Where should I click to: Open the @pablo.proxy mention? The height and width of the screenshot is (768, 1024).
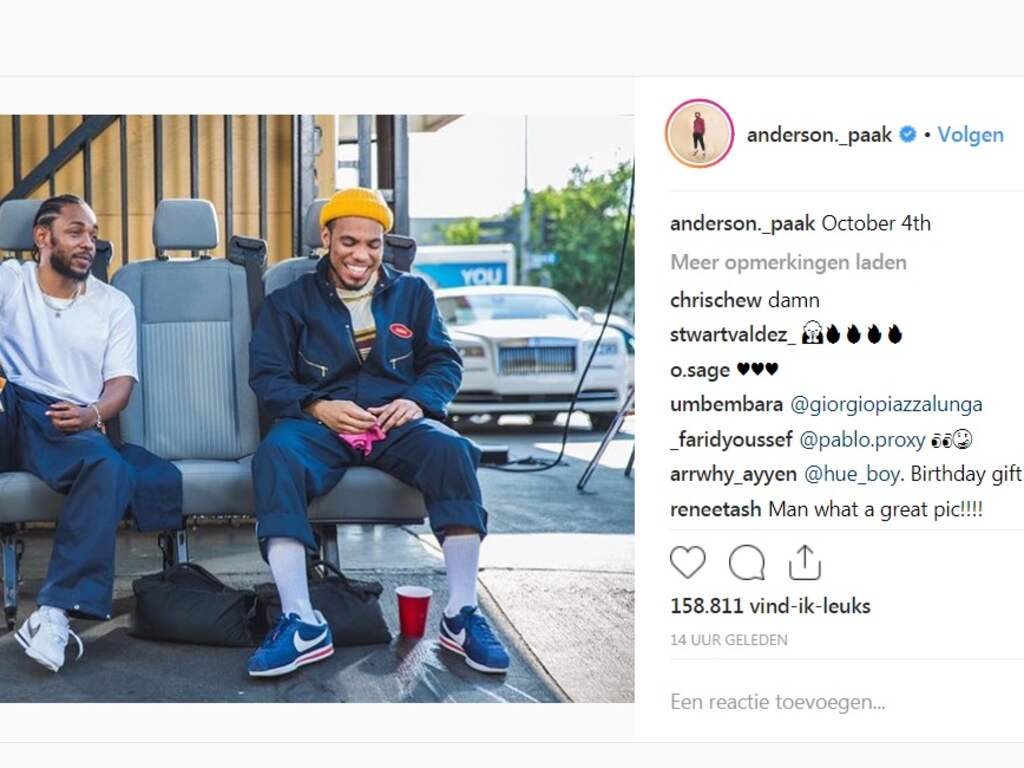point(862,440)
